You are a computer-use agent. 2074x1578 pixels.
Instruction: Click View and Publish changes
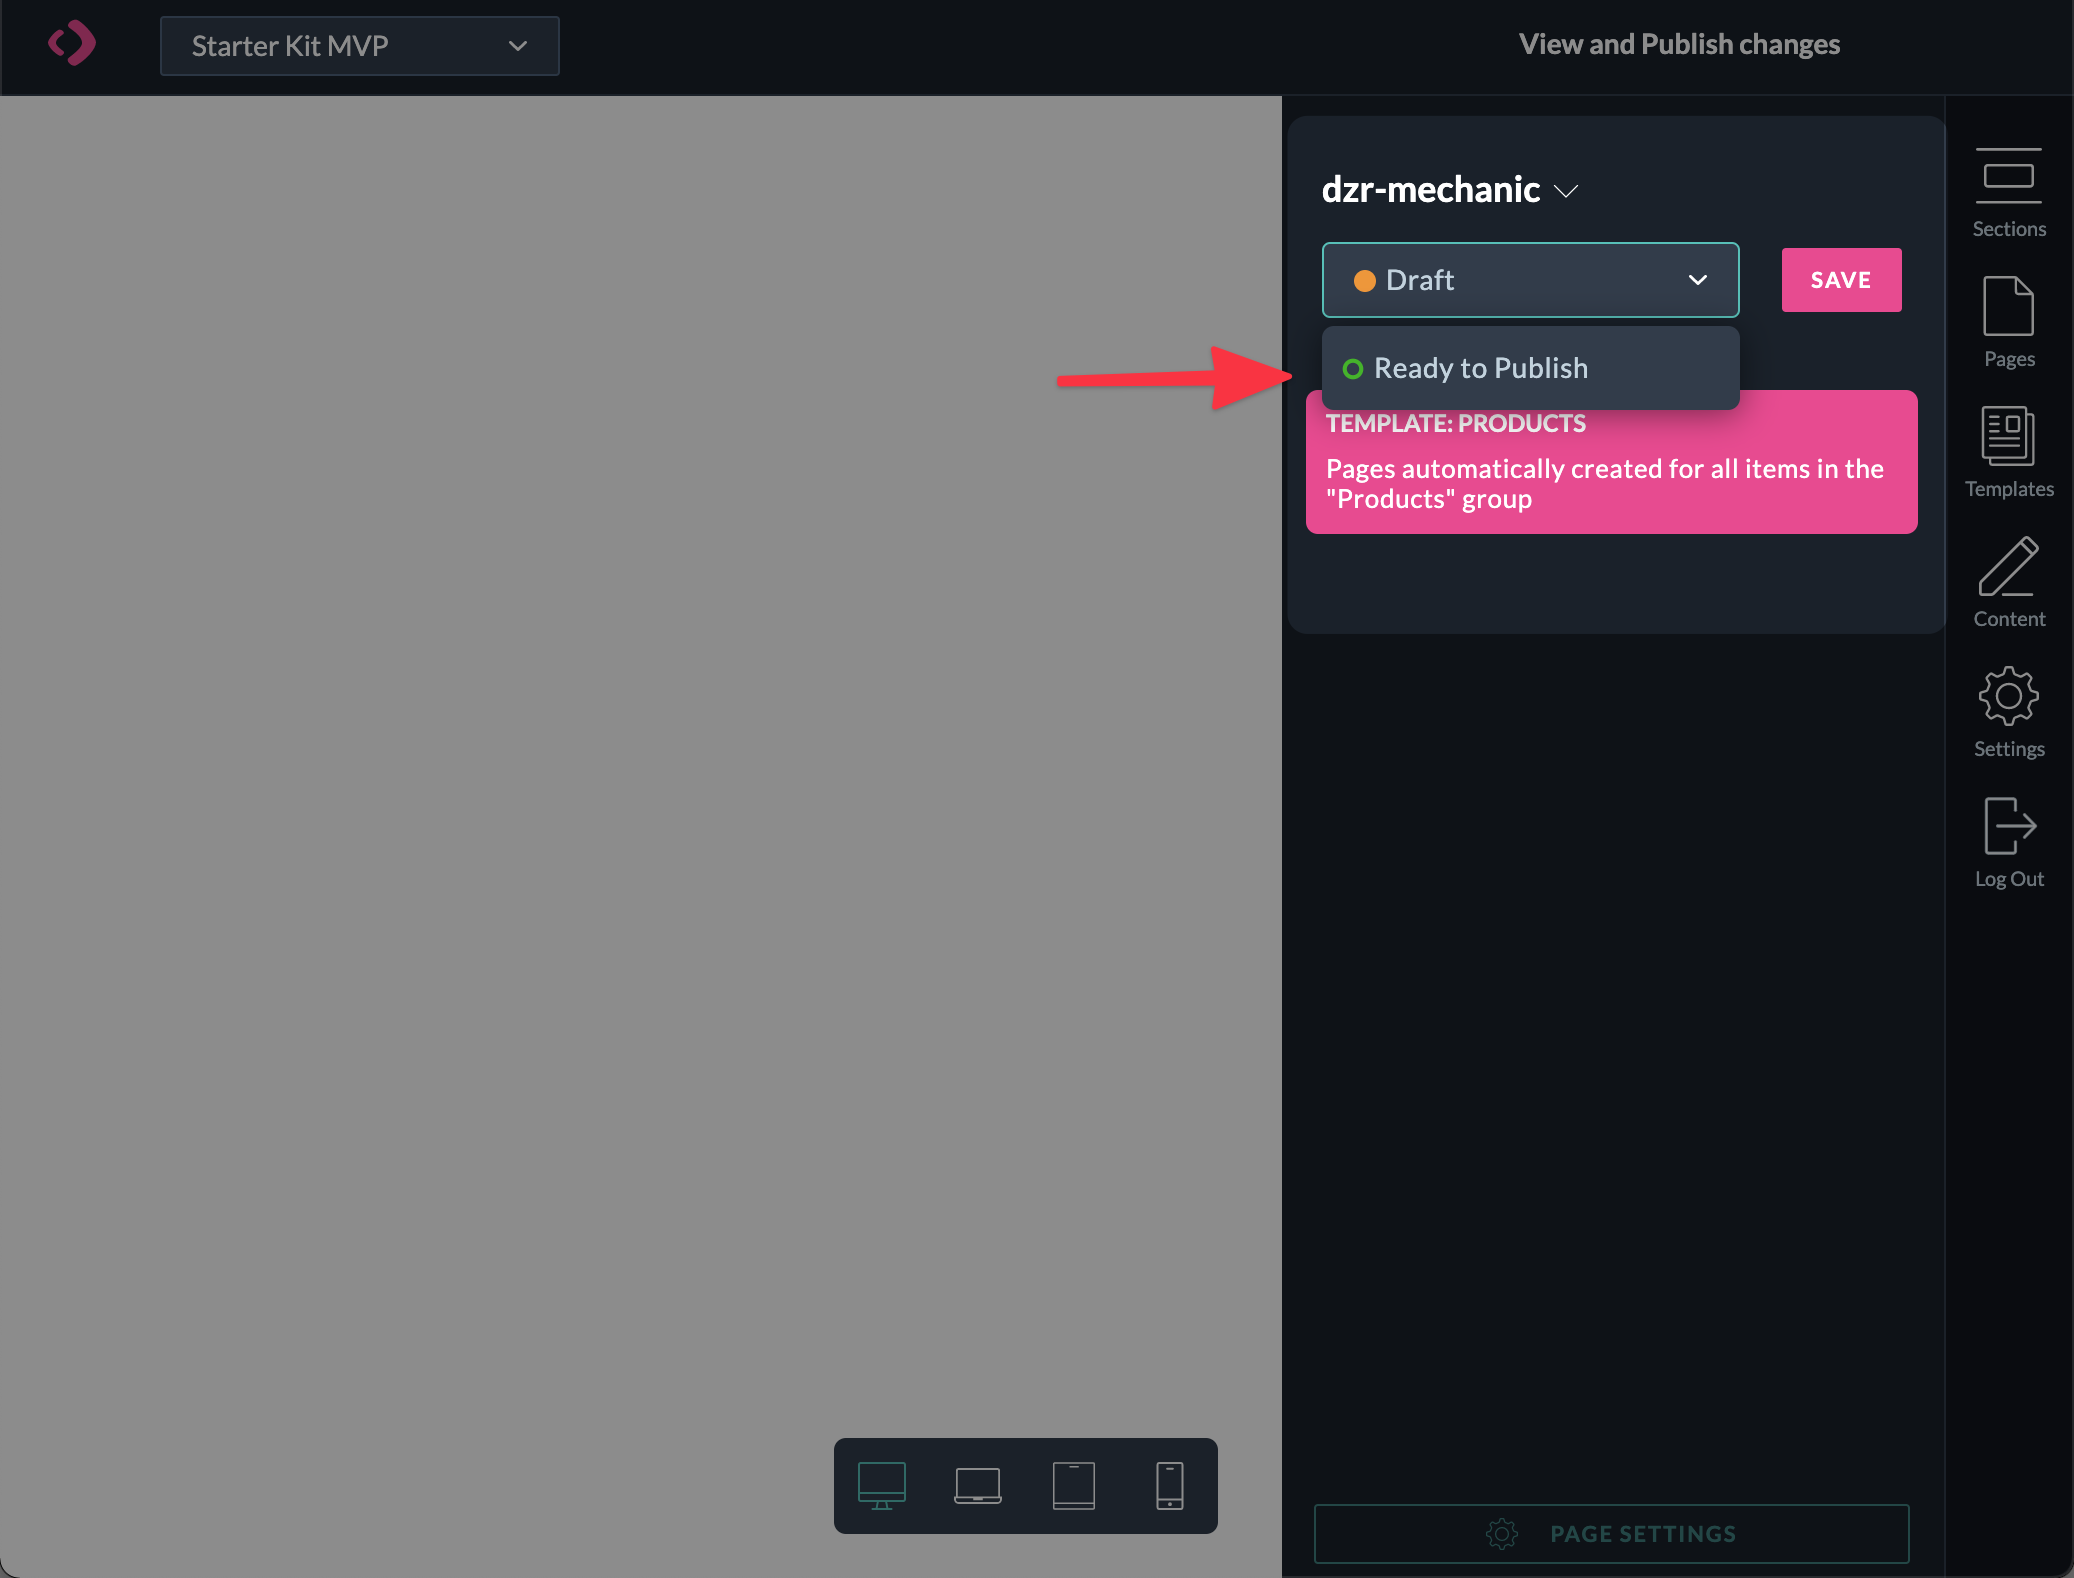[1679, 44]
